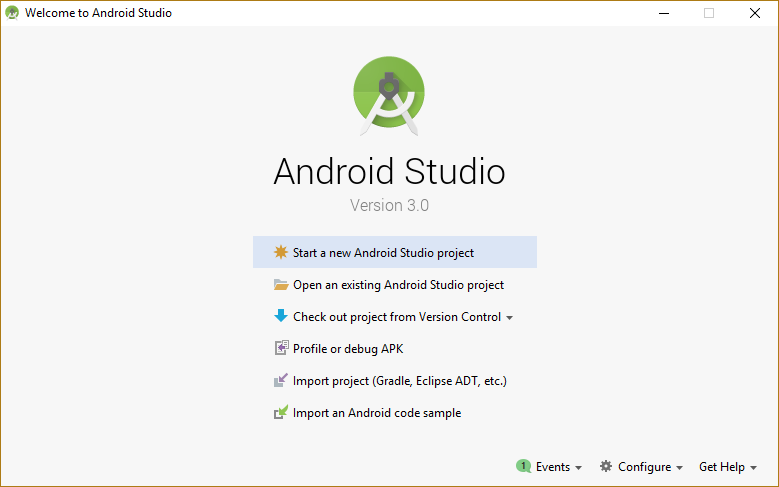Open the Configure menu label
Screen dimensions: 779x487
click(x=644, y=467)
